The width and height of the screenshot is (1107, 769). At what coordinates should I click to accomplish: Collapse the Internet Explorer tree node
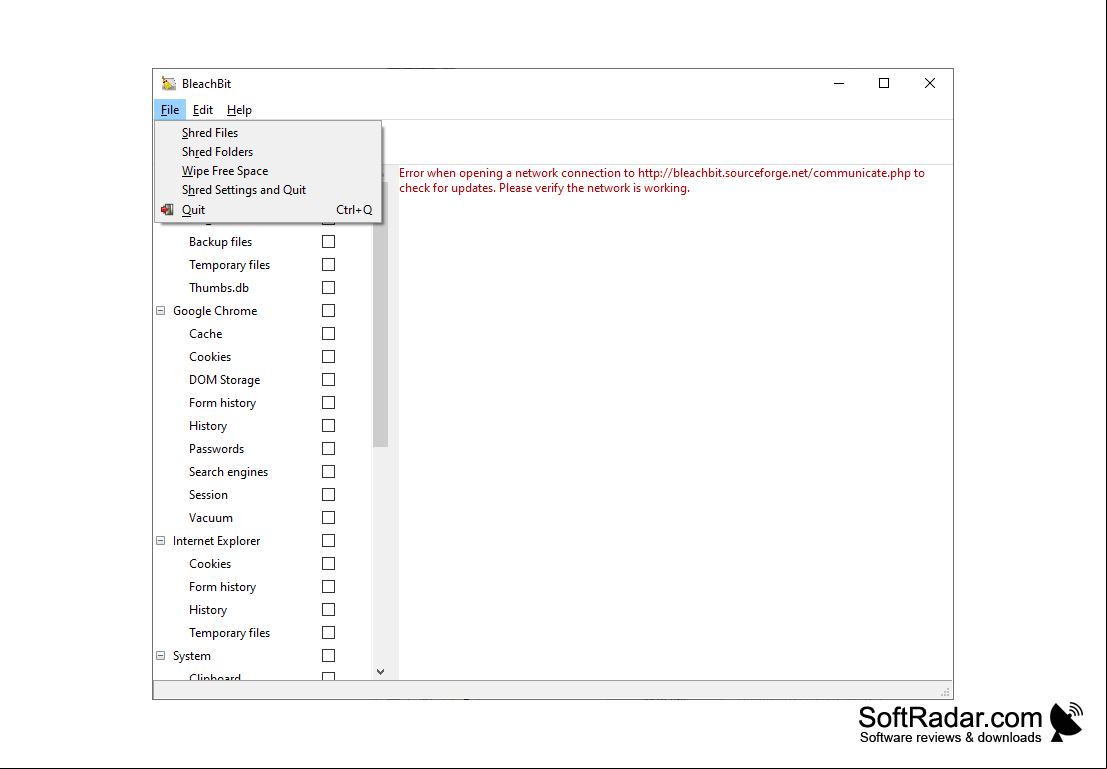coord(160,541)
